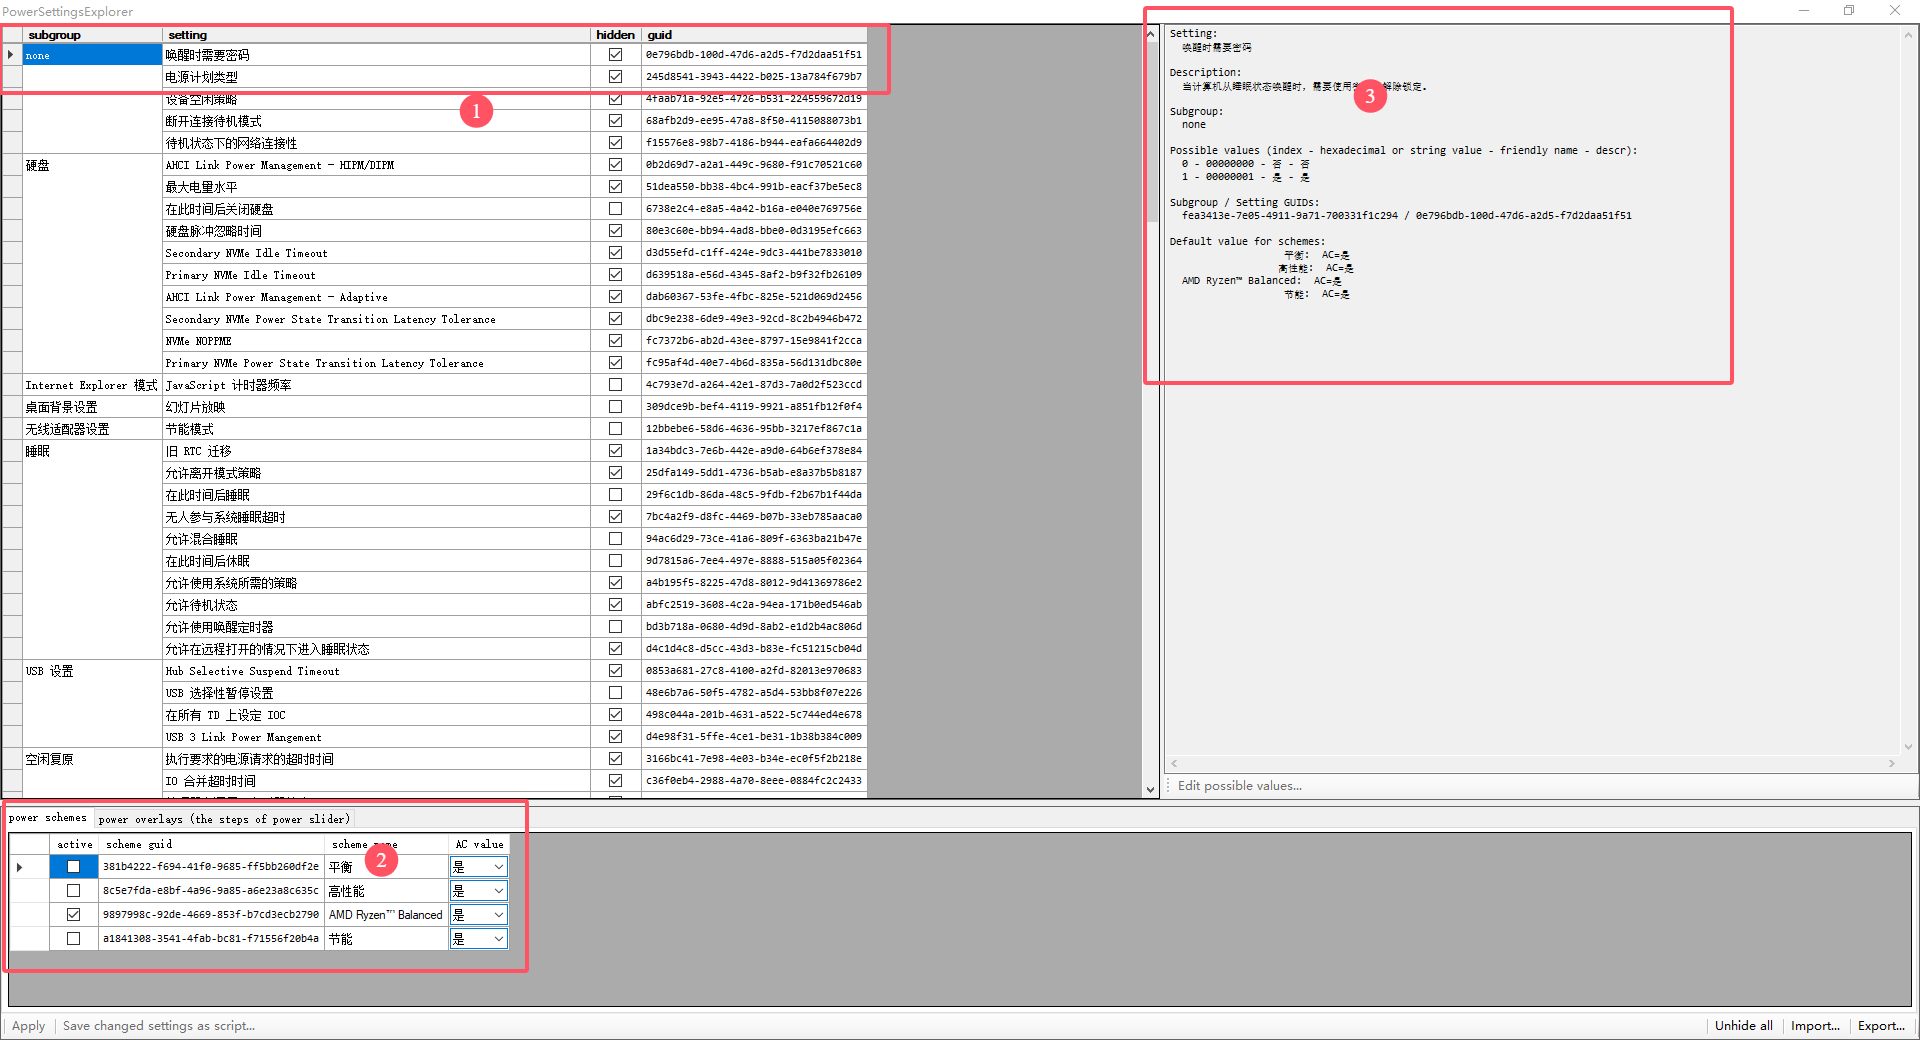Click the toolbar grip beside Edit possible values
Screen dimensions: 1920x1040
(x=1168, y=786)
